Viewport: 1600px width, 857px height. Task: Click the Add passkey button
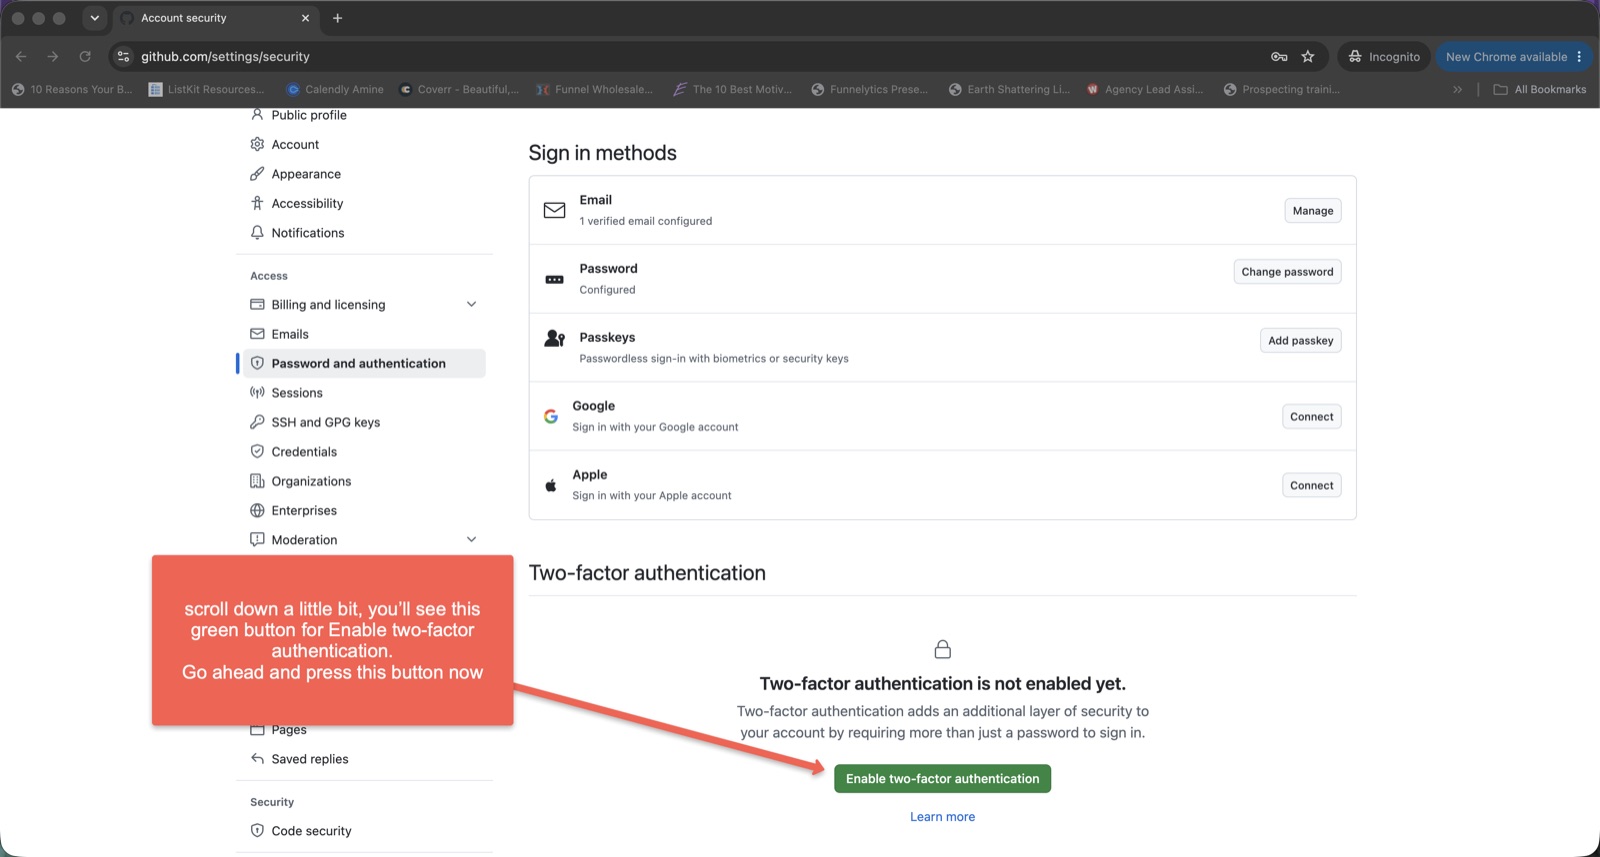click(1300, 341)
